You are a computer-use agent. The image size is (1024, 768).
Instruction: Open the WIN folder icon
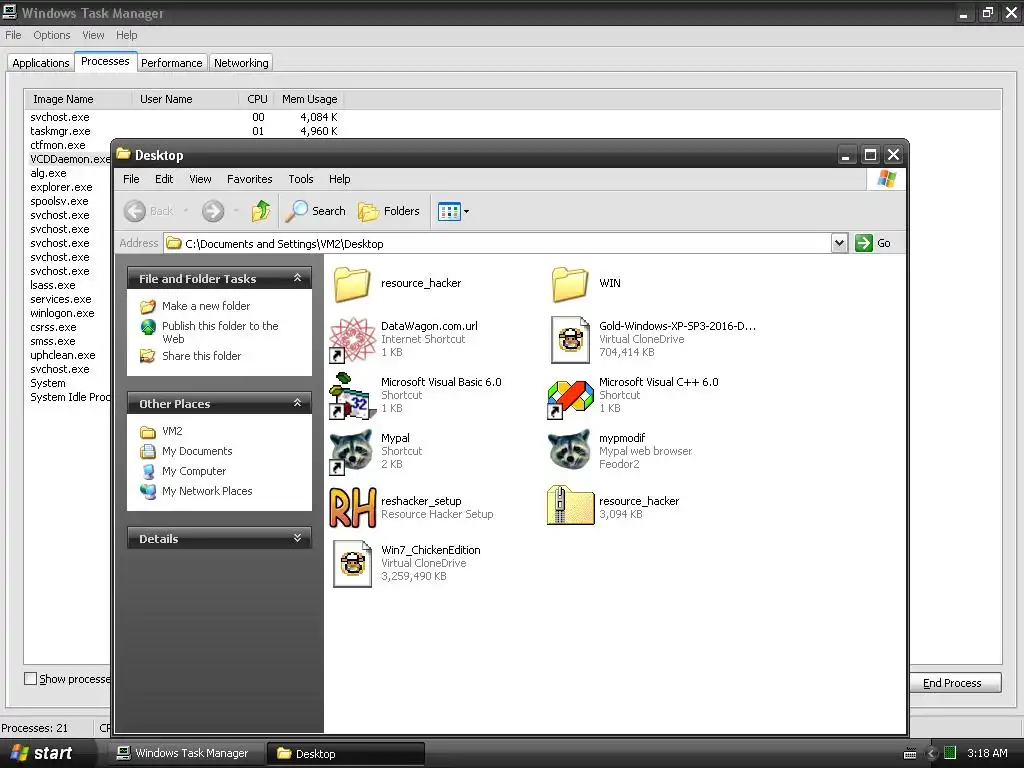coord(570,283)
